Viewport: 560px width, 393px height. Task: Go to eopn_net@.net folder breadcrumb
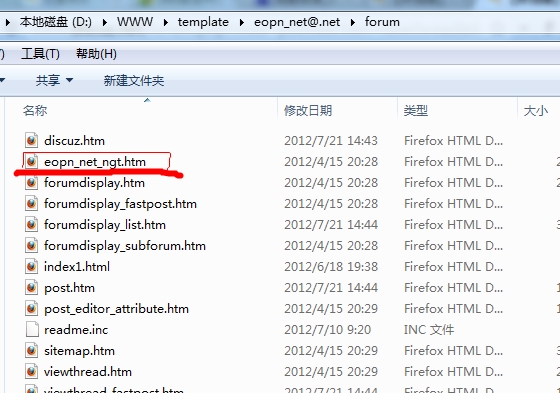click(297, 22)
